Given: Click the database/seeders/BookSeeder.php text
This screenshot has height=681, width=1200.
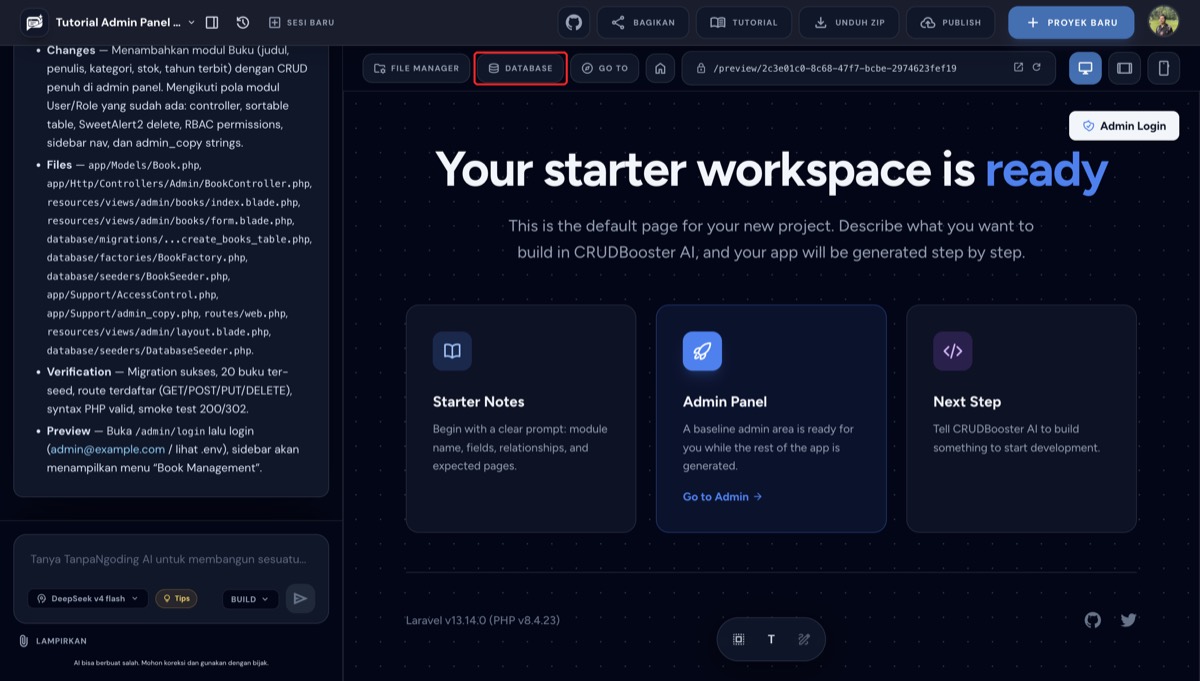Looking at the screenshot, I should 138,276.
